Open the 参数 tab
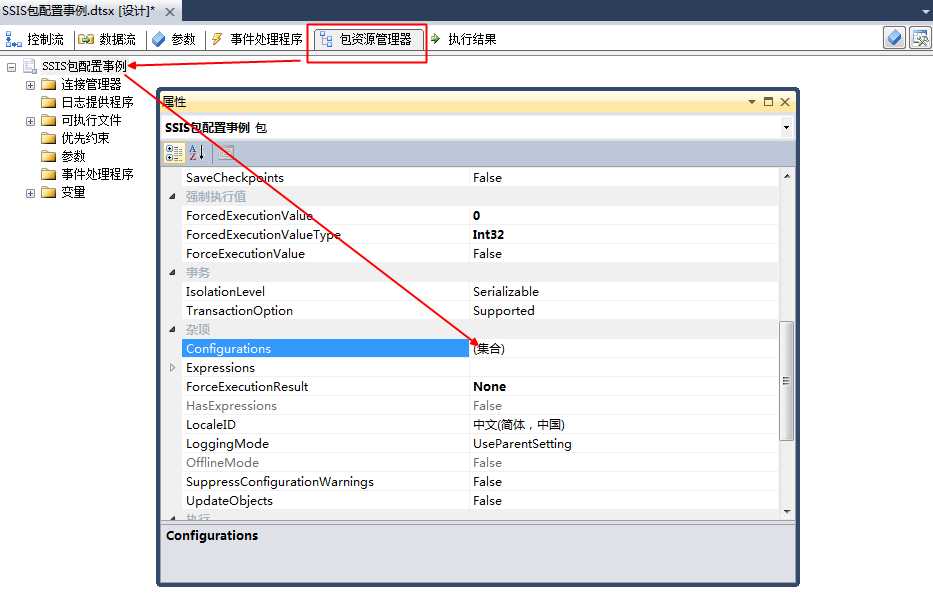 174,39
